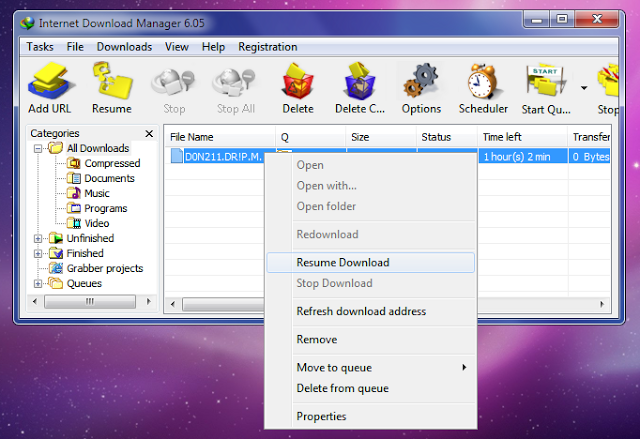
Task: Click the file icon of the D0N211 download
Action: (176, 156)
